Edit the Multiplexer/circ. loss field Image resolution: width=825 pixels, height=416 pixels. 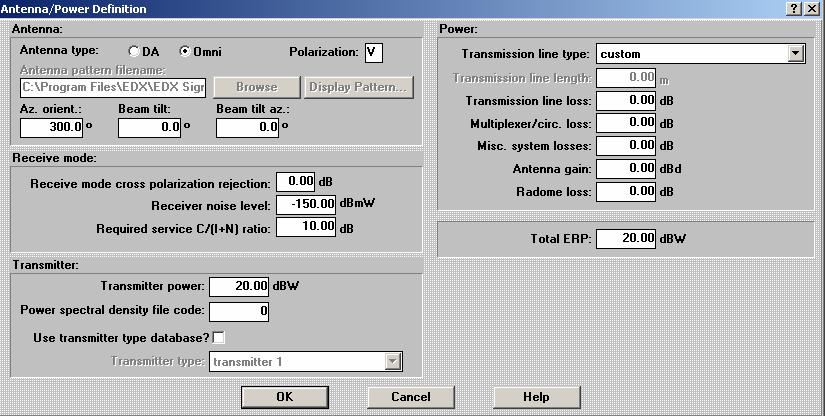point(626,124)
